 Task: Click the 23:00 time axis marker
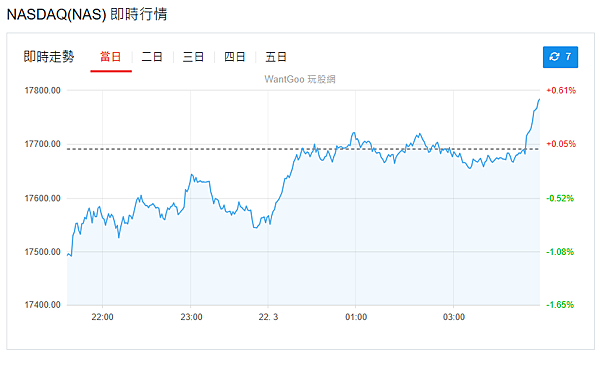pos(191,317)
